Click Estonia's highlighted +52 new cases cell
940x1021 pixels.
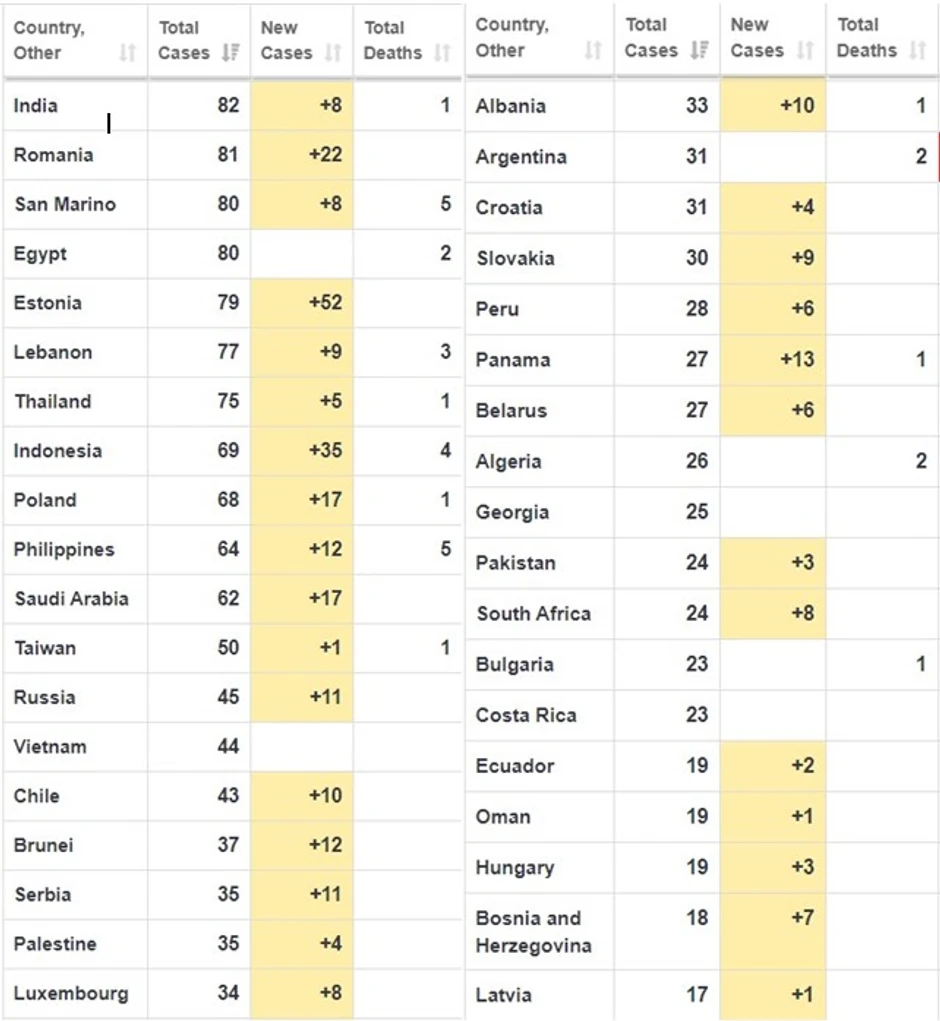point(302,303)
